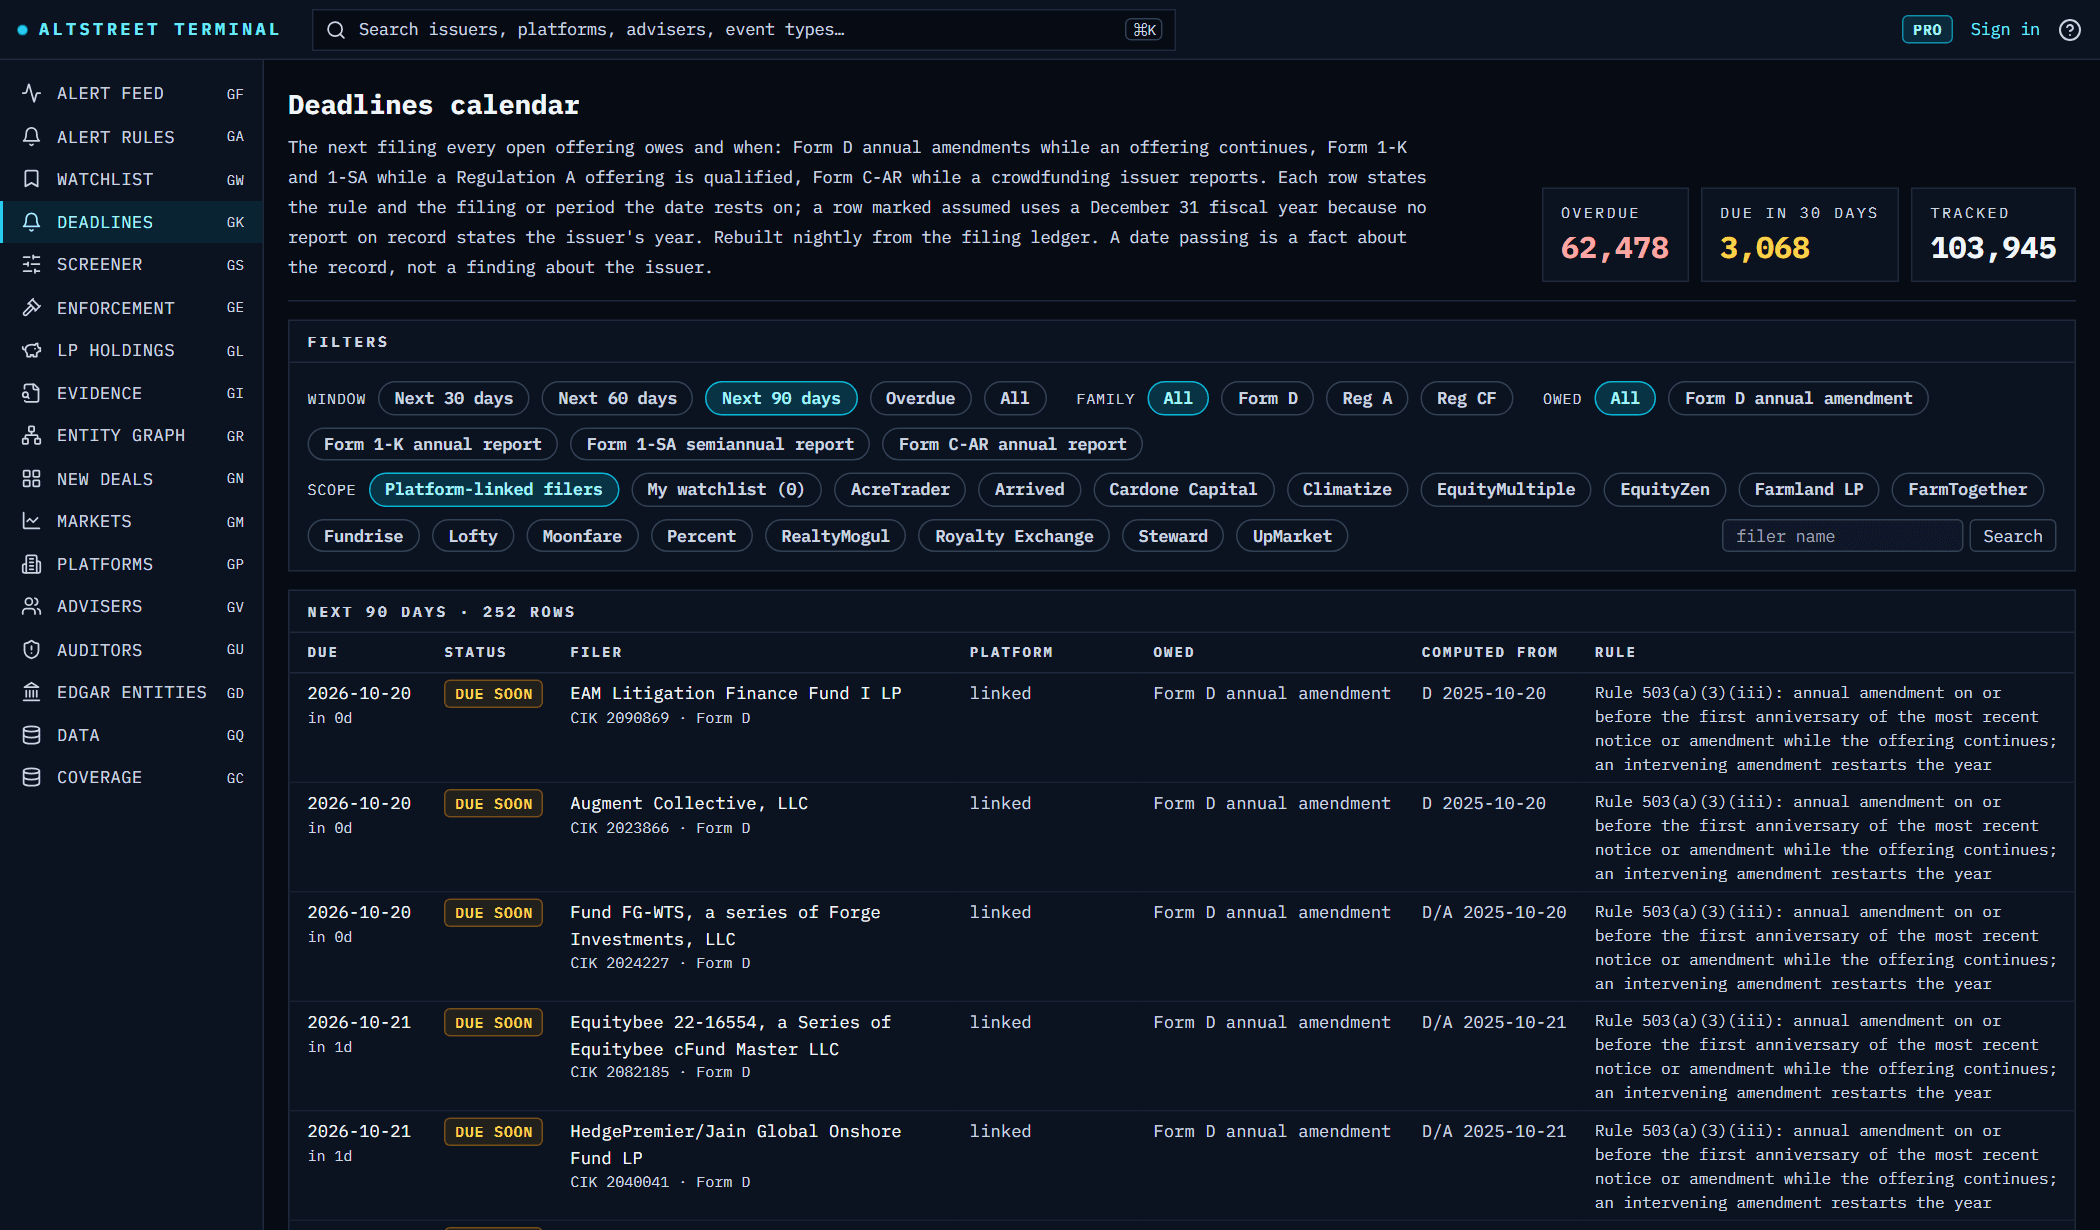Click the Search button beside filer name

click(2013, 536)
